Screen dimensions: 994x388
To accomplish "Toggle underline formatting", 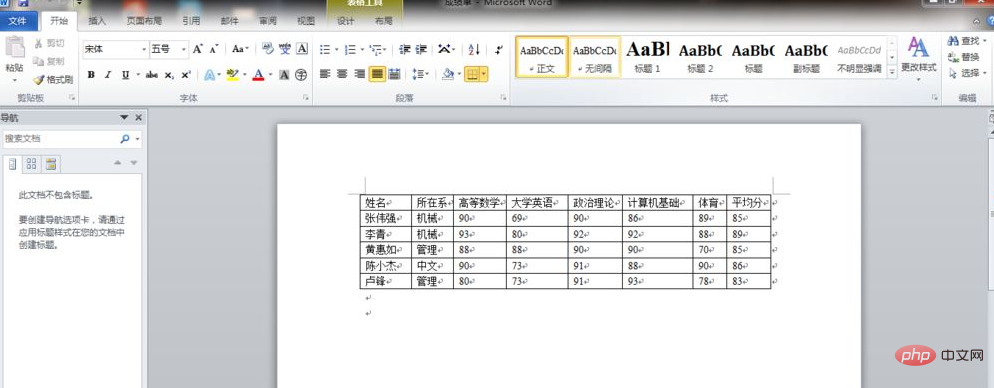I will click(125, 75).
